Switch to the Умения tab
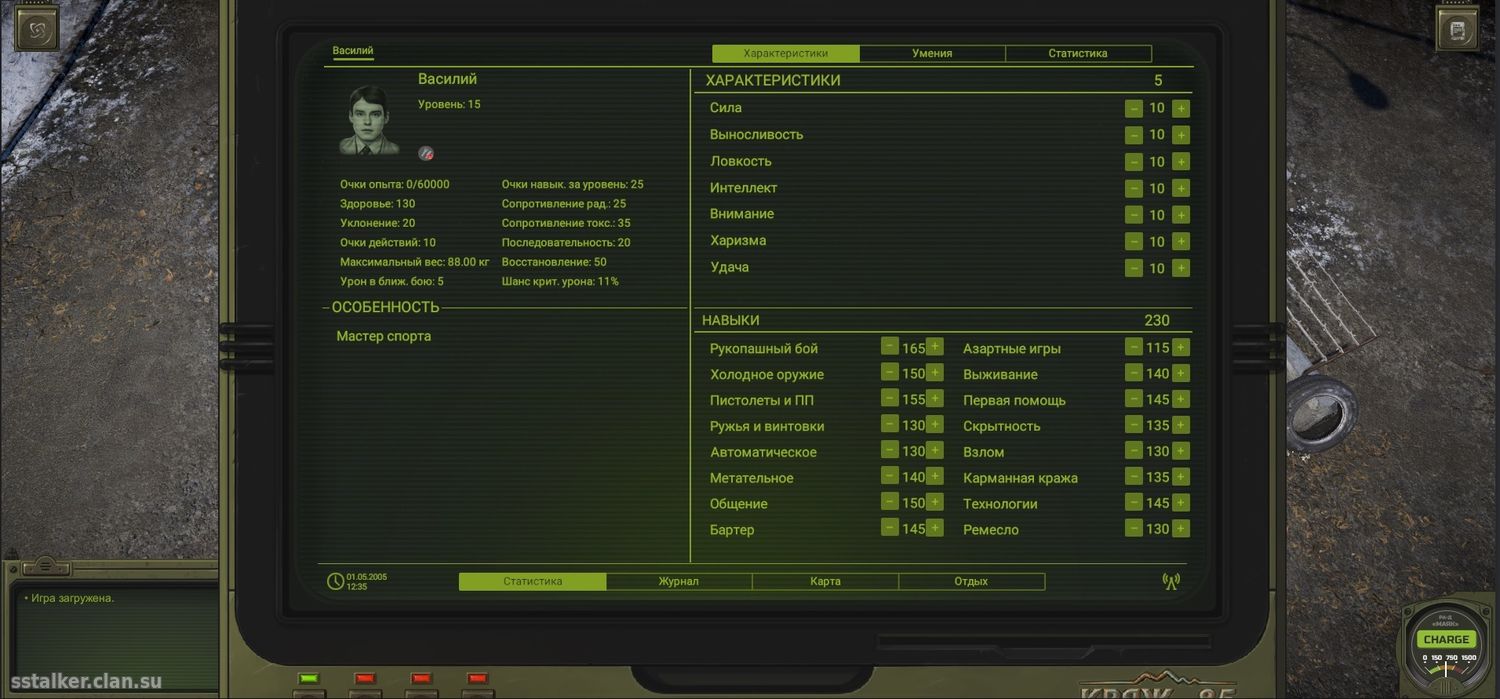The width and height of the screenshot is (1500, 699). point(932,54)
